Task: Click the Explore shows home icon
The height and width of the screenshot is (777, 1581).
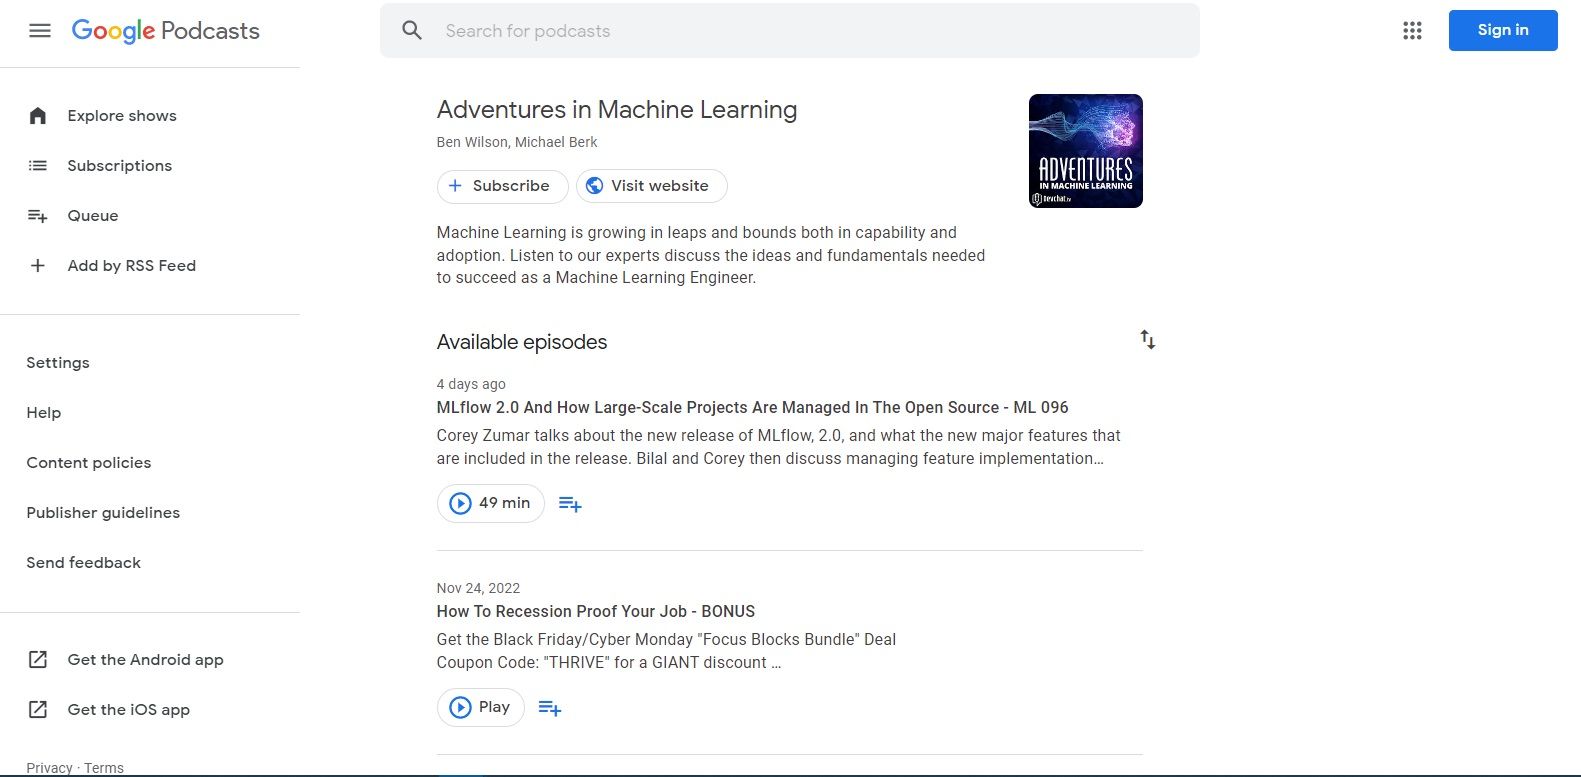Action: pyautogui.click(x=38, y=116)
